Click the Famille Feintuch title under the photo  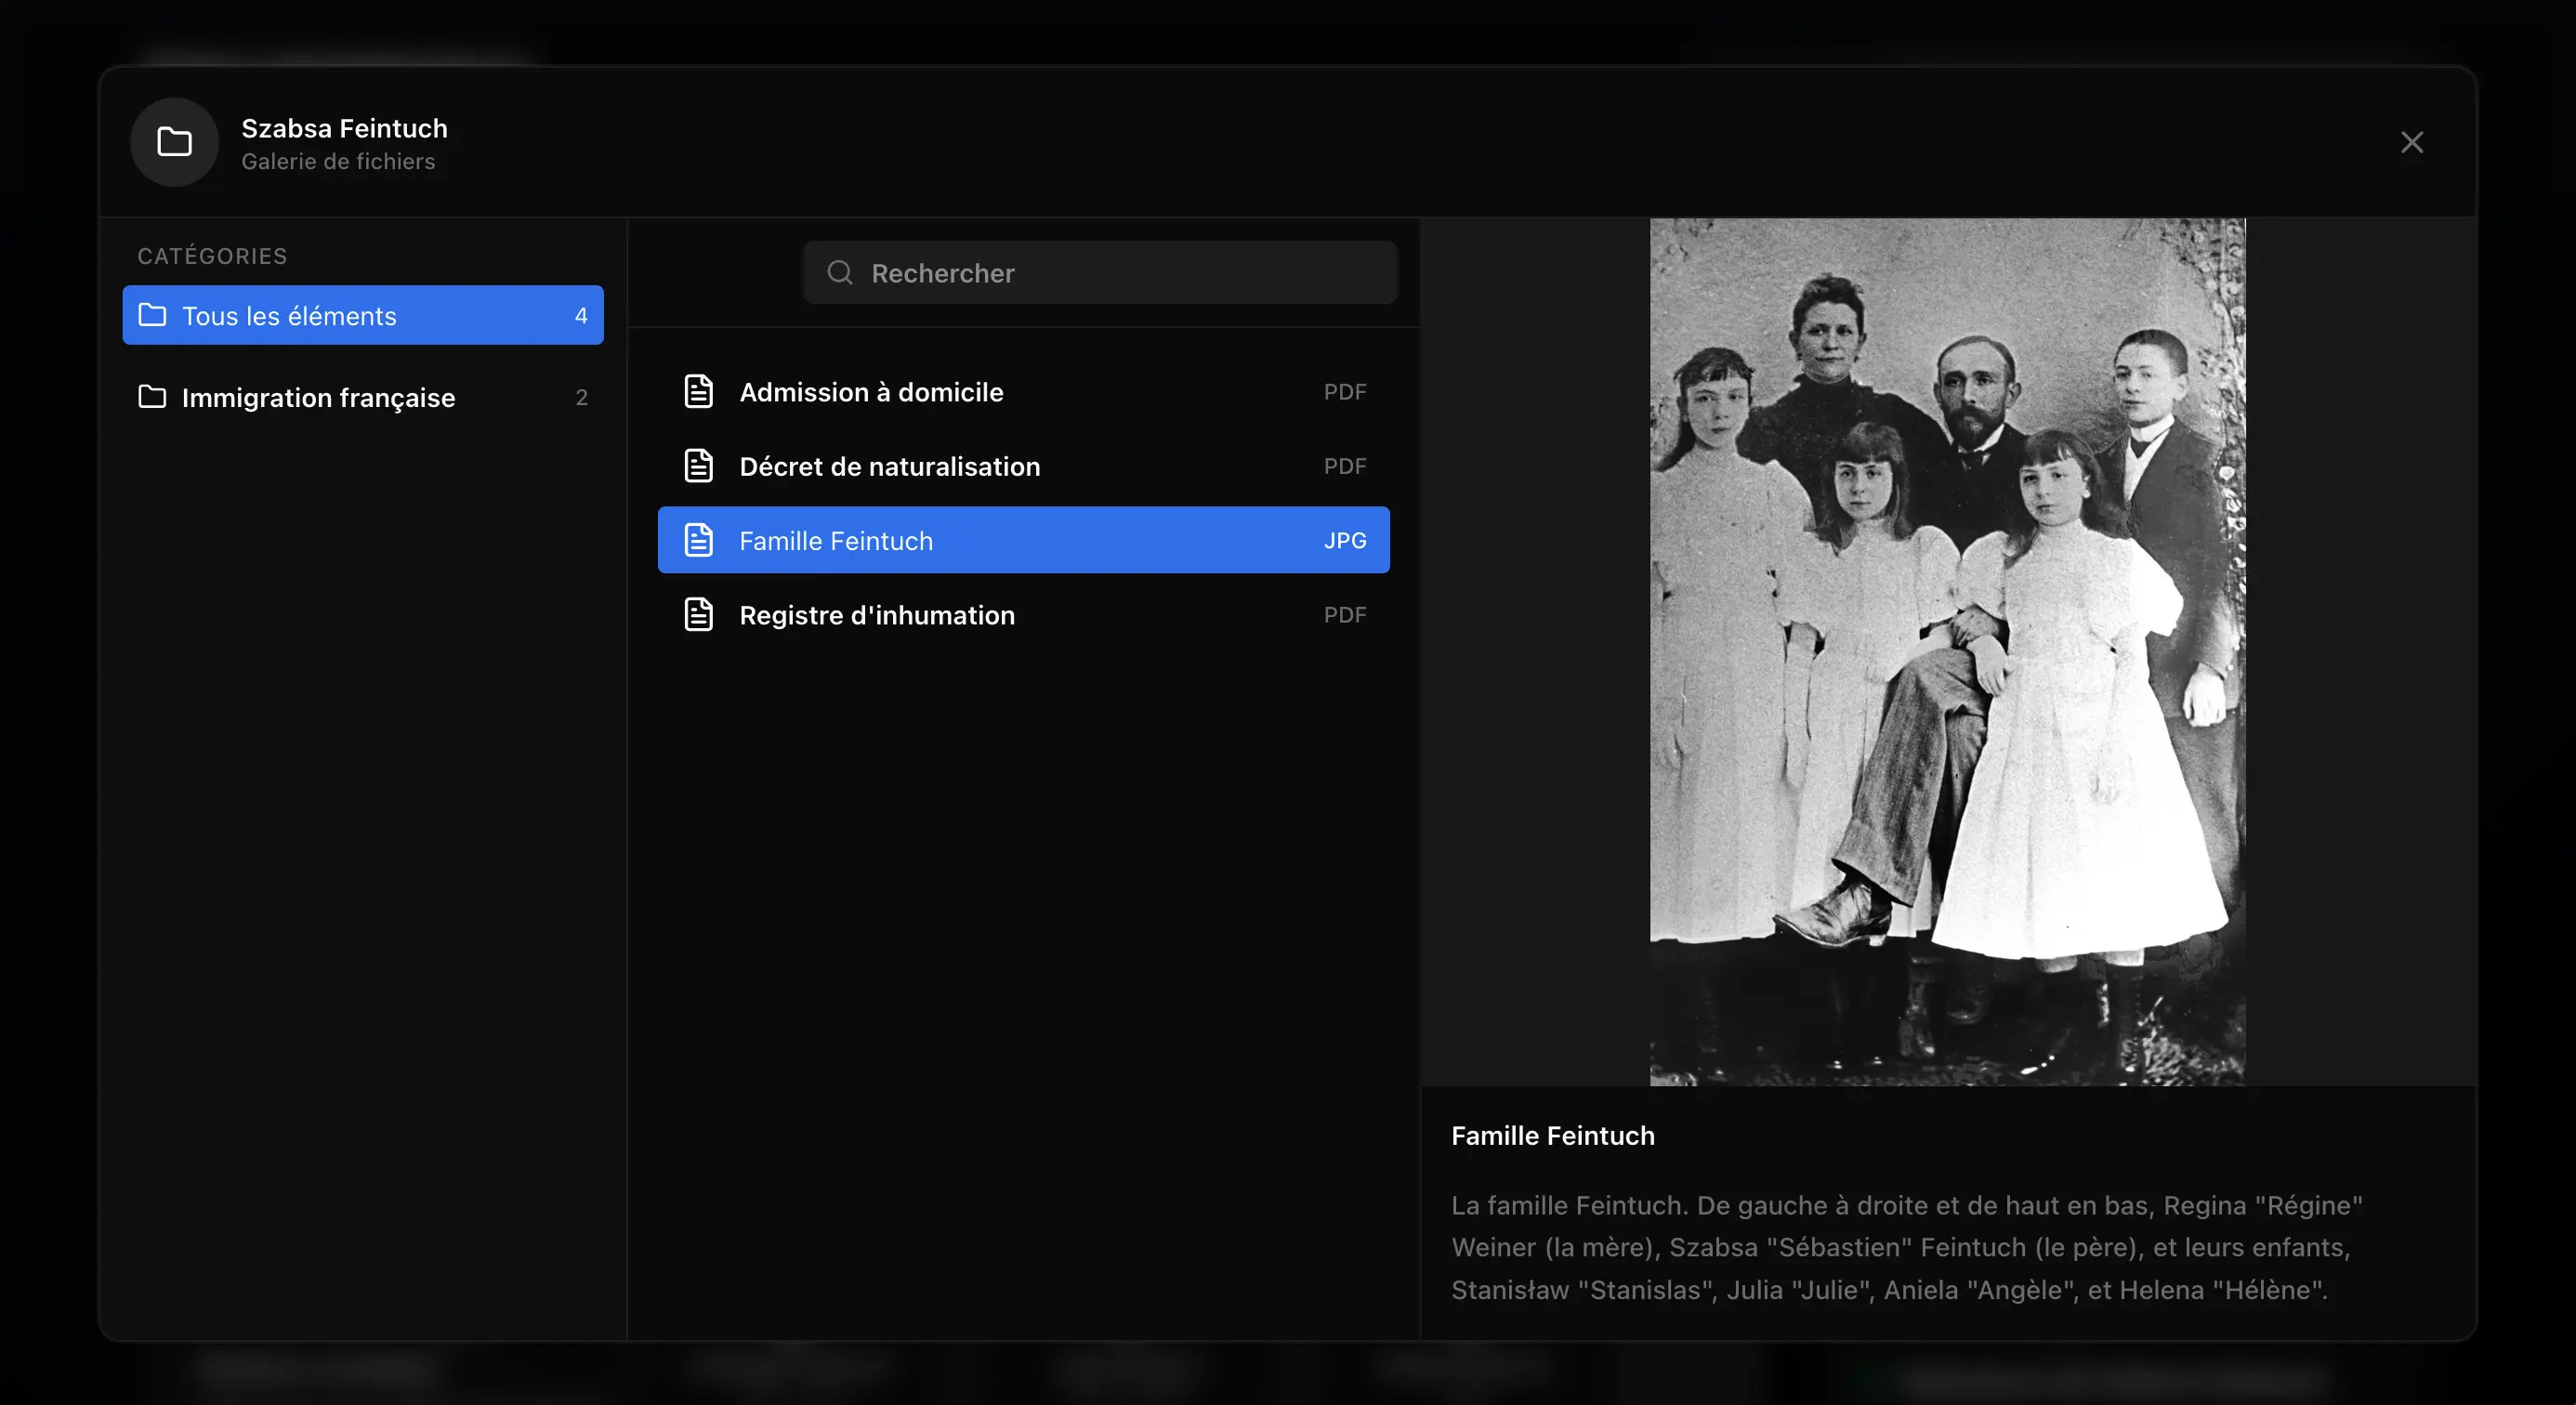point(1552,1136)
